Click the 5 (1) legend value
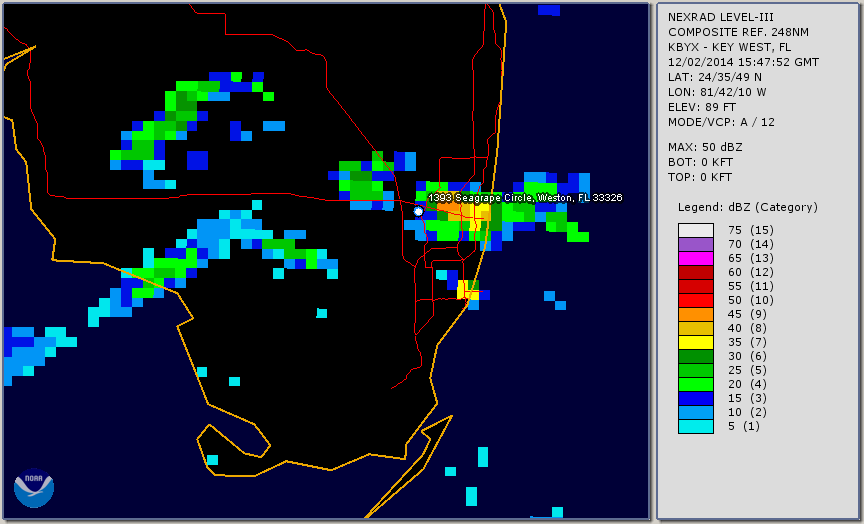 [743, 426]
